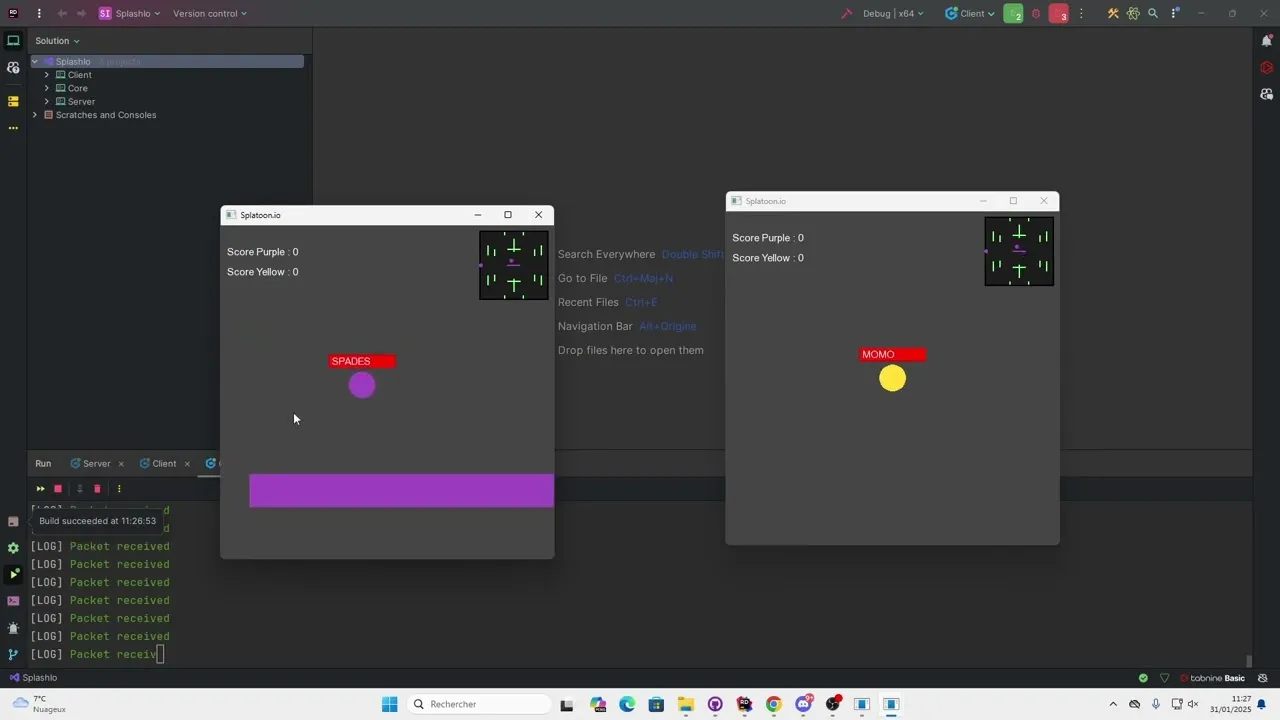Open the Run tool window icon in left sidebar

pos(13,574)
